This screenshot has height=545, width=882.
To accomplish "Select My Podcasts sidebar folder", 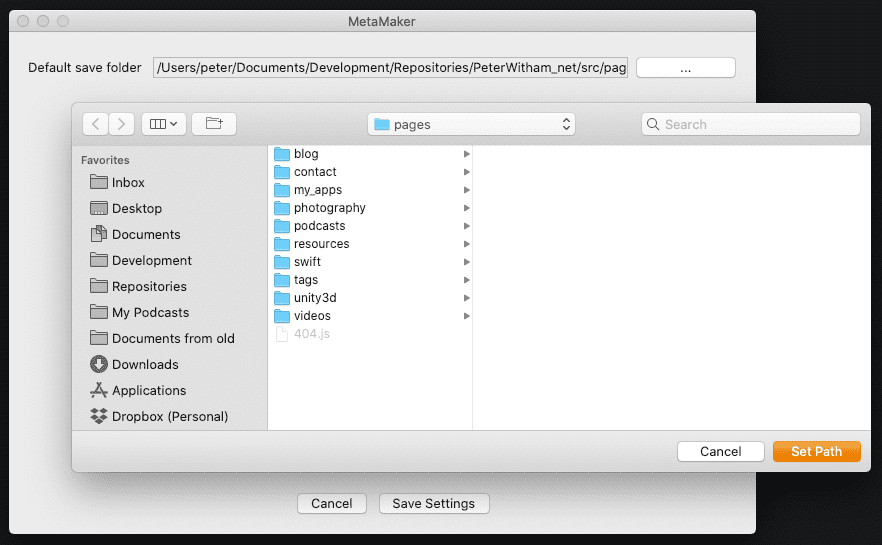I will coord(140,312).
